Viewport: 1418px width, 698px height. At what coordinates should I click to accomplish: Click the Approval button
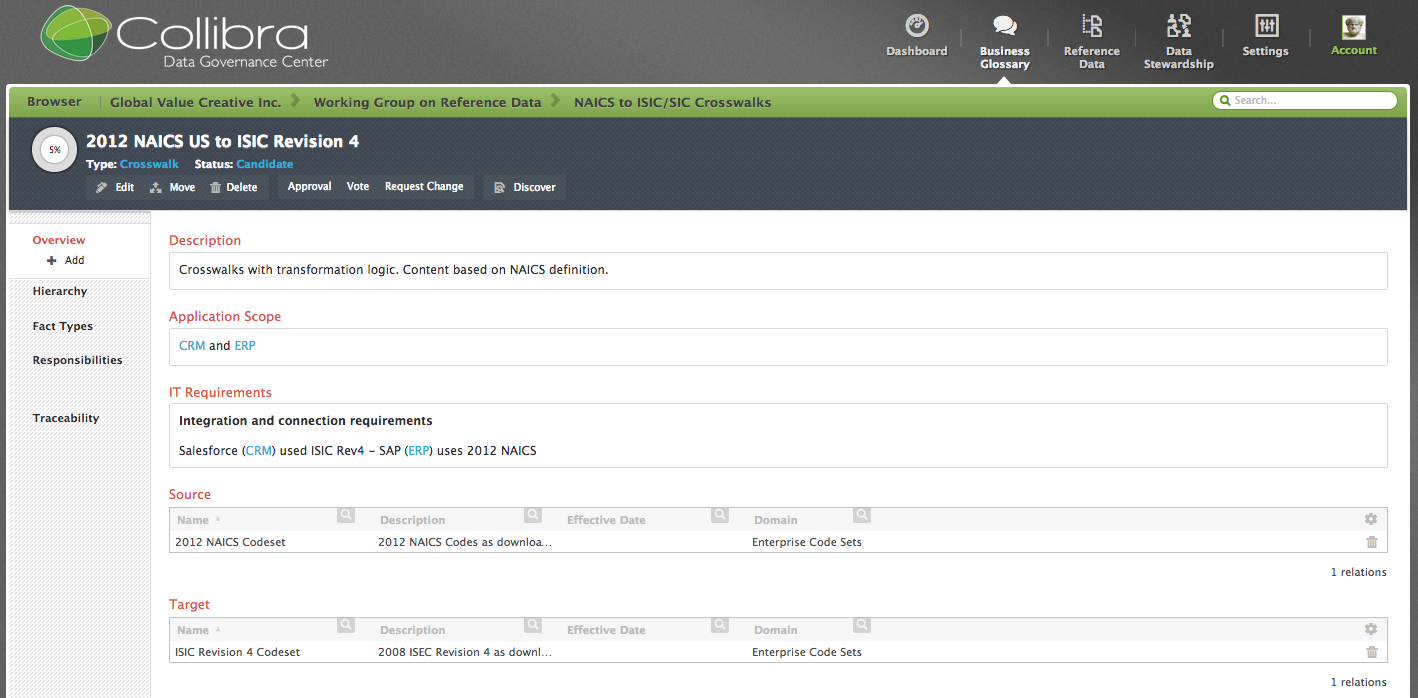tap(309, 186)
